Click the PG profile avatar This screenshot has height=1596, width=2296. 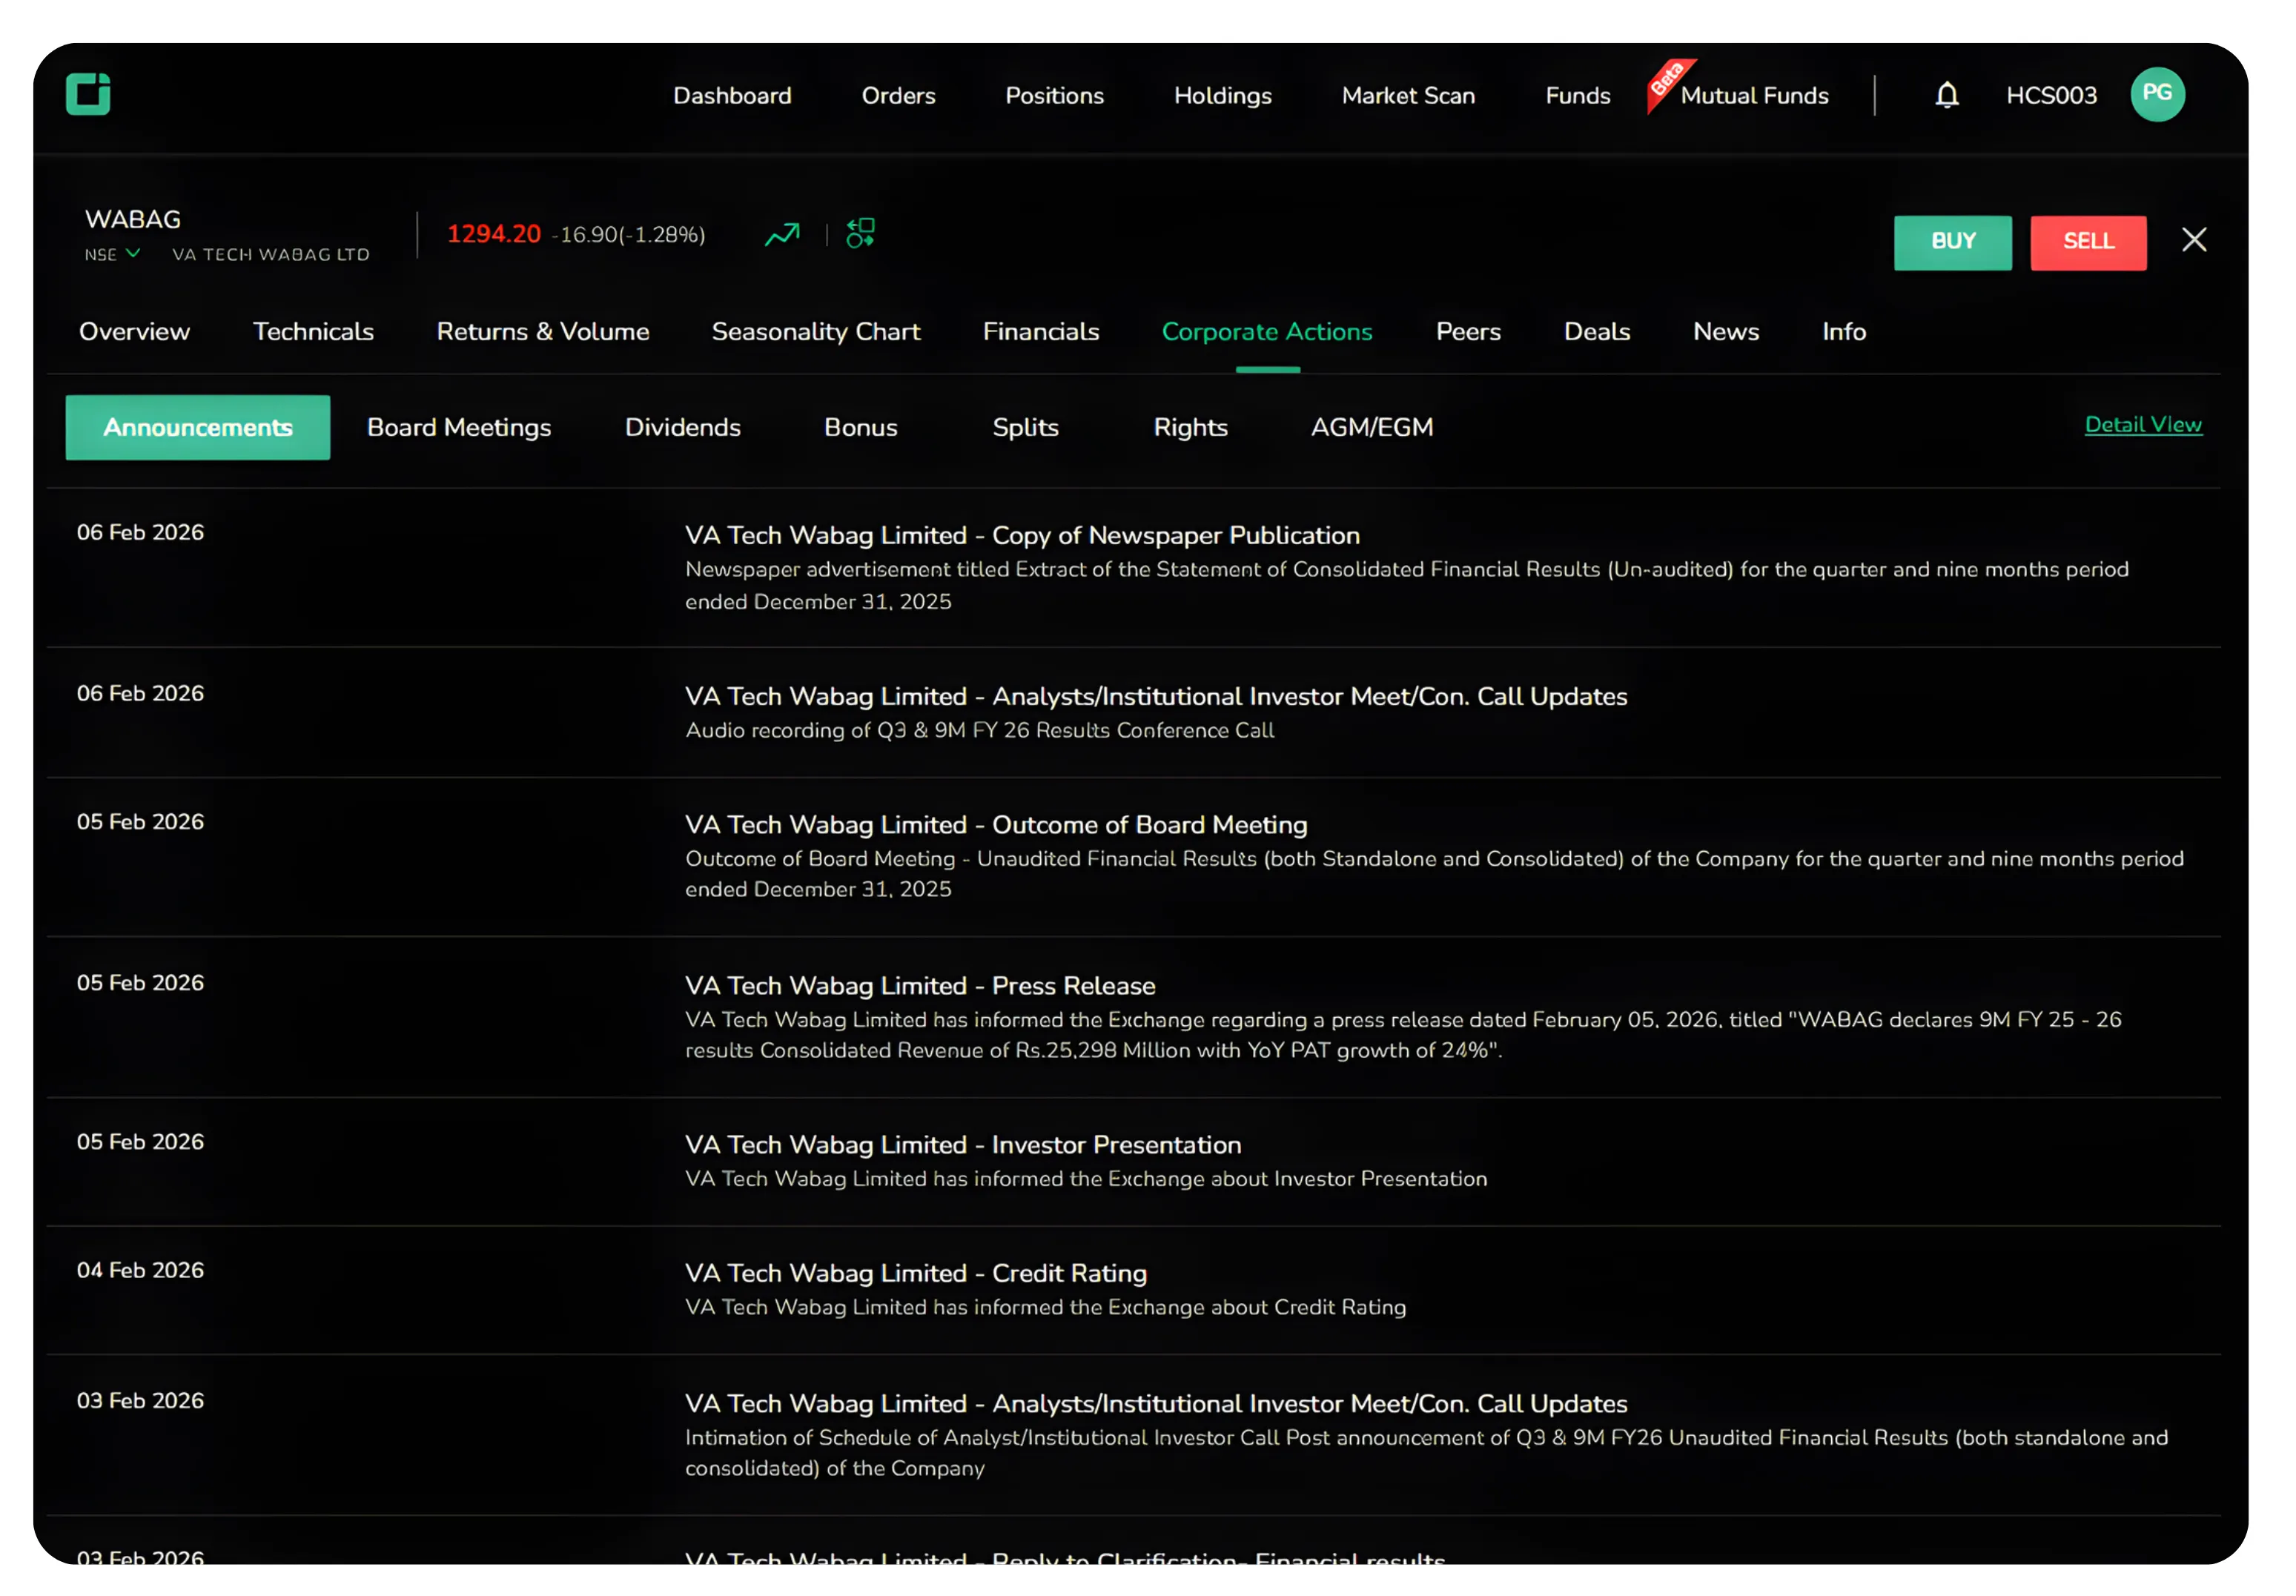[x=2157, y=95]
